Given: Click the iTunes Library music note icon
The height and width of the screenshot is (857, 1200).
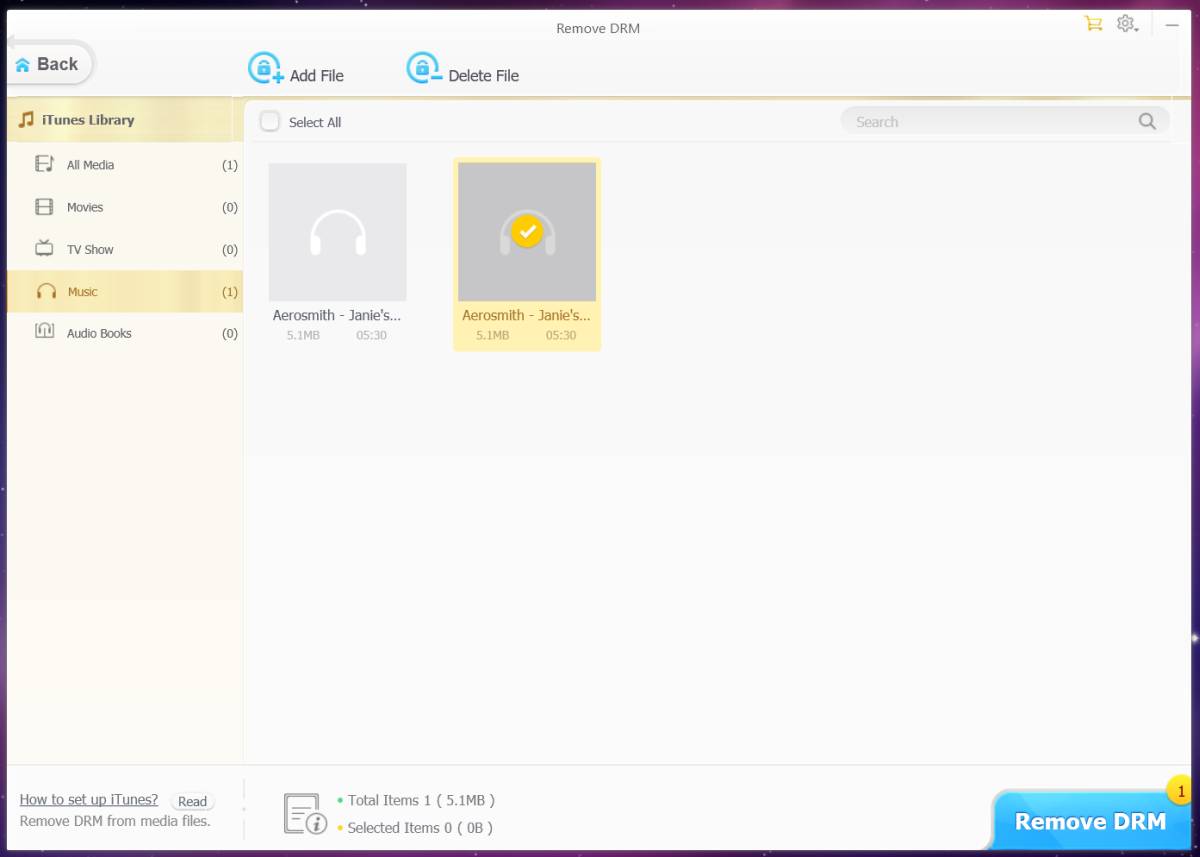Looking at the screenshot, I should (26, 120).
